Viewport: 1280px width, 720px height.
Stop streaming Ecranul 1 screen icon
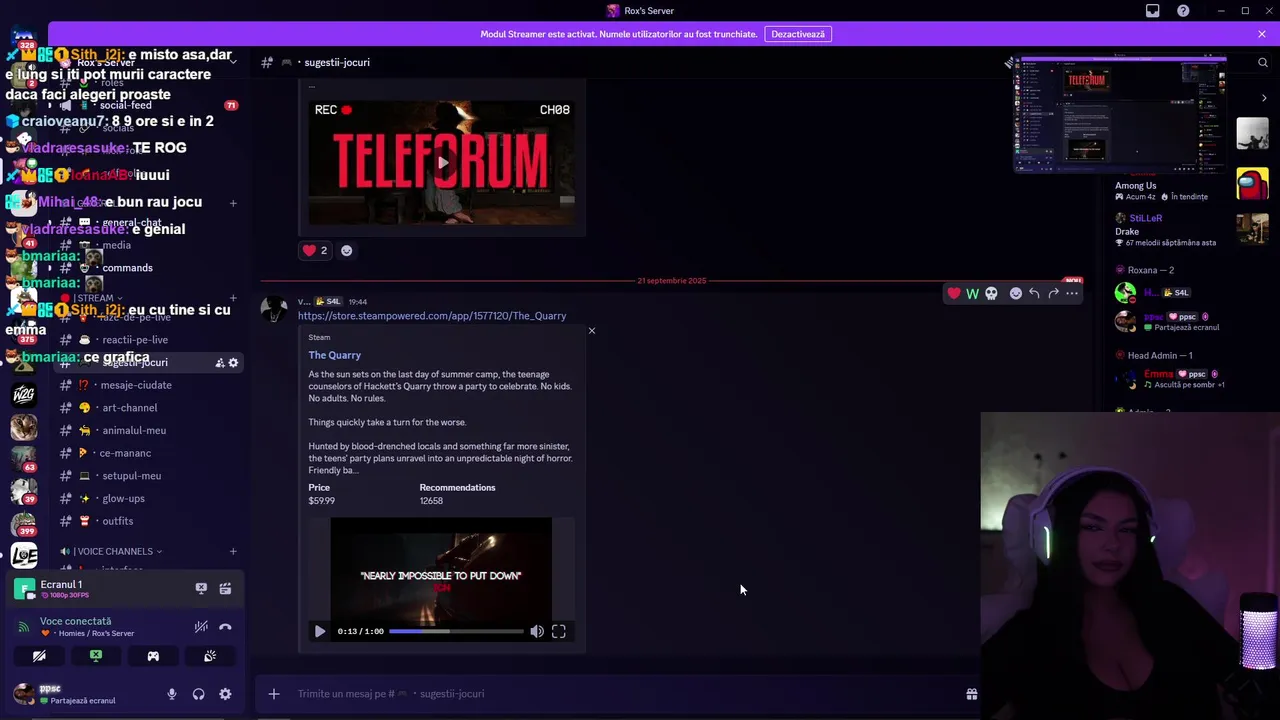click(201, 589)
